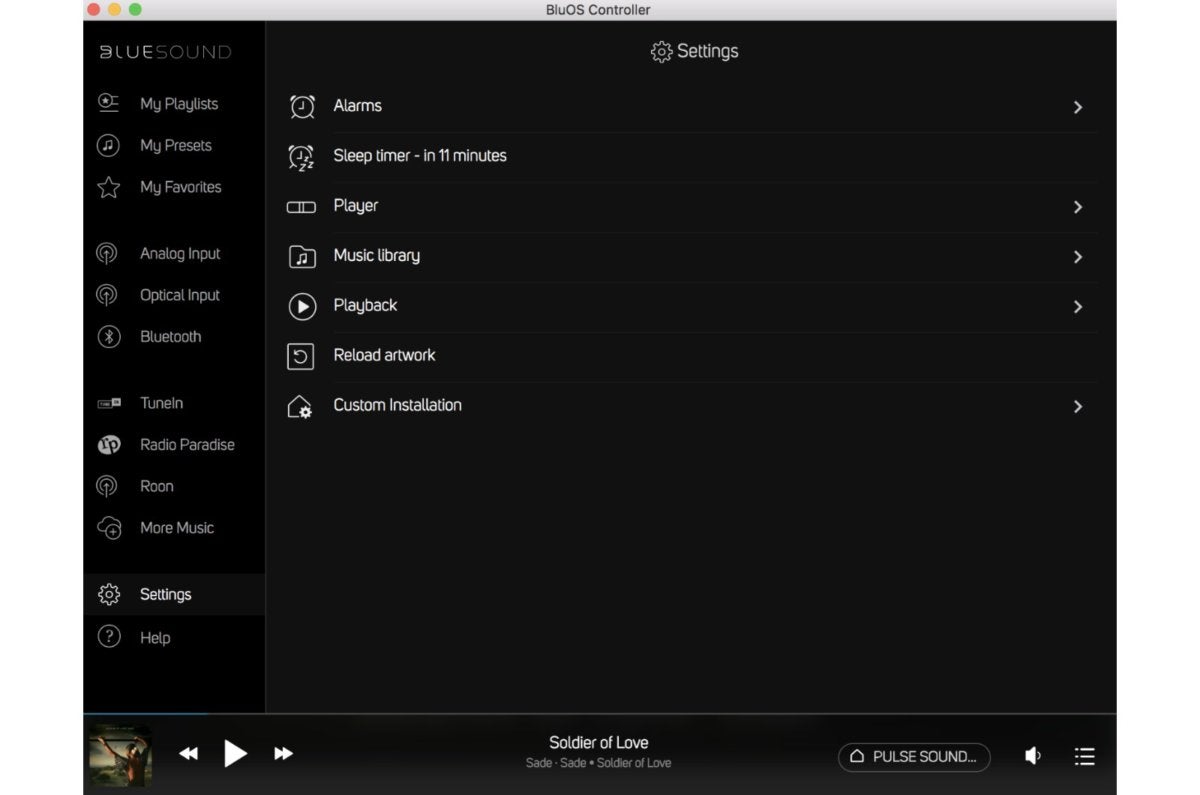This screenshot has height=795, width=1200.
Task: Click the Roon source icon
Action: pos(107,486)
